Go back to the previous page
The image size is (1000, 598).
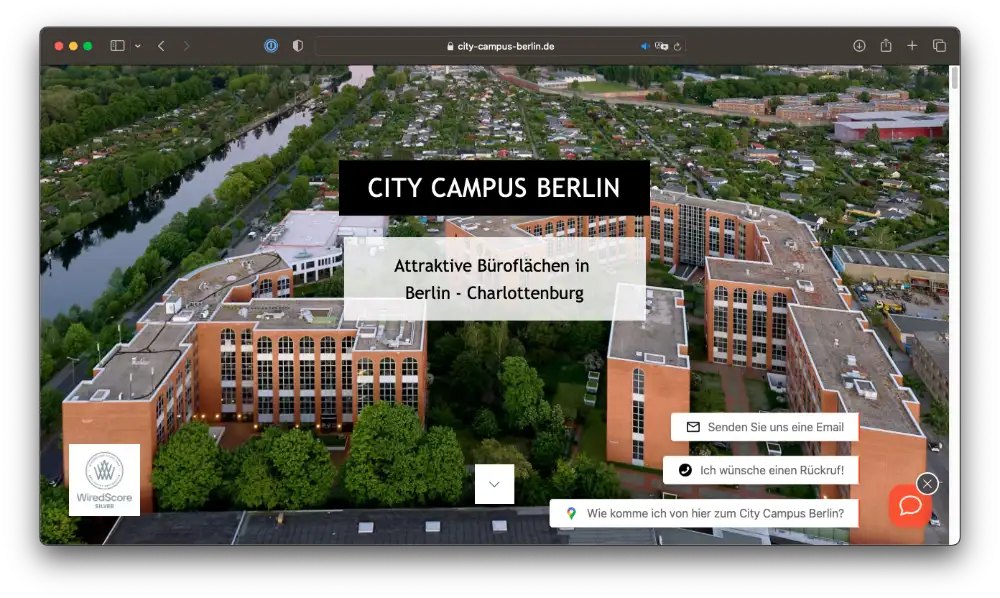(x=161, y=46)
